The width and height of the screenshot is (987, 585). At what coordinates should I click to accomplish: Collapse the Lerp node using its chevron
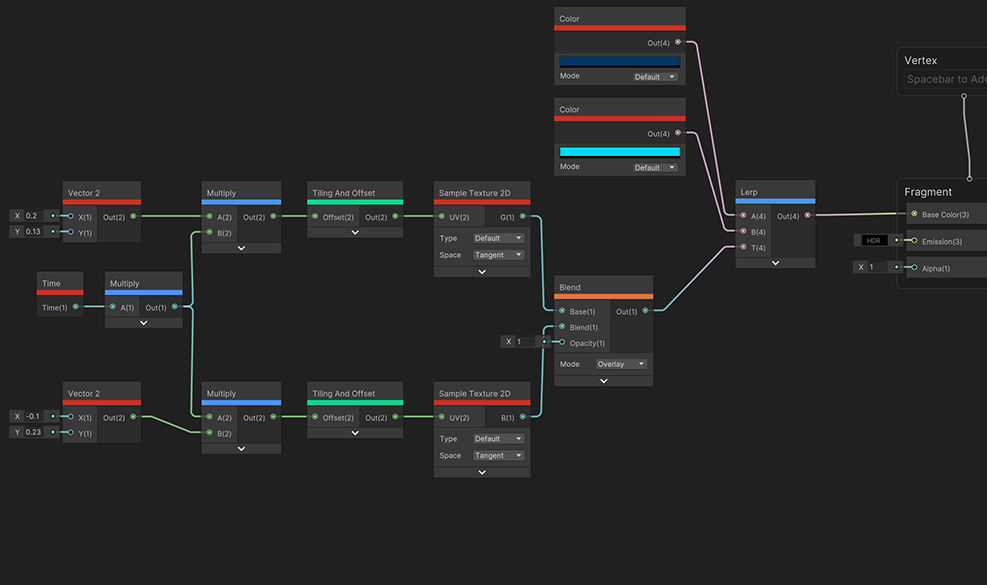[x=775, y=263]
